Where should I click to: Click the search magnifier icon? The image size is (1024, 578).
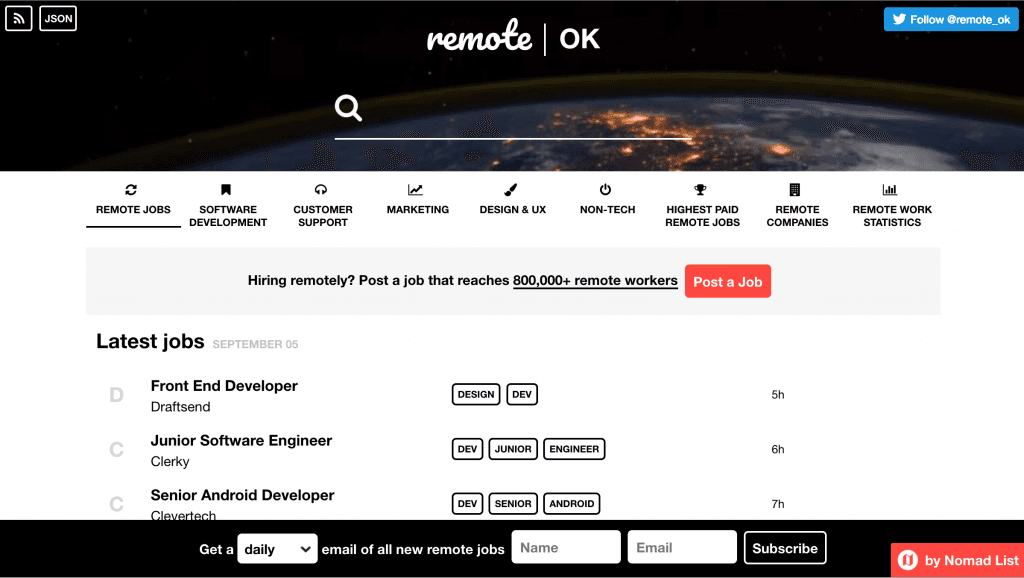pos(348,108)
